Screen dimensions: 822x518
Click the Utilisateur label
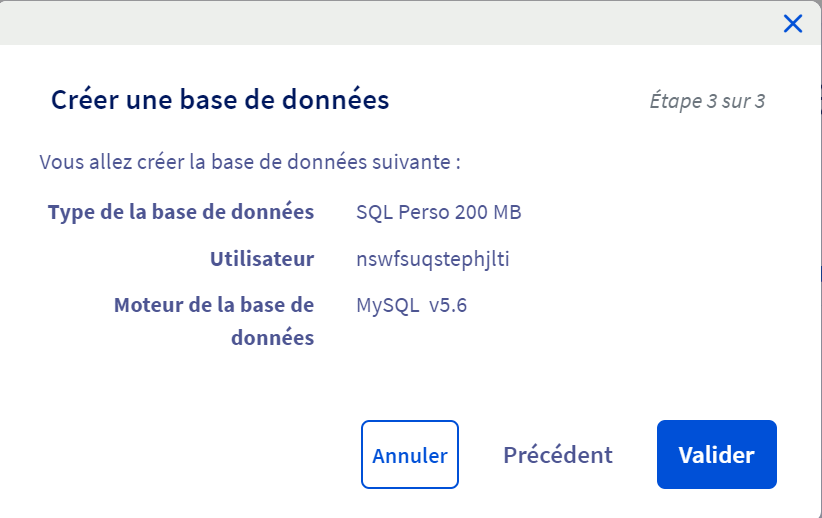coord(262,258)
